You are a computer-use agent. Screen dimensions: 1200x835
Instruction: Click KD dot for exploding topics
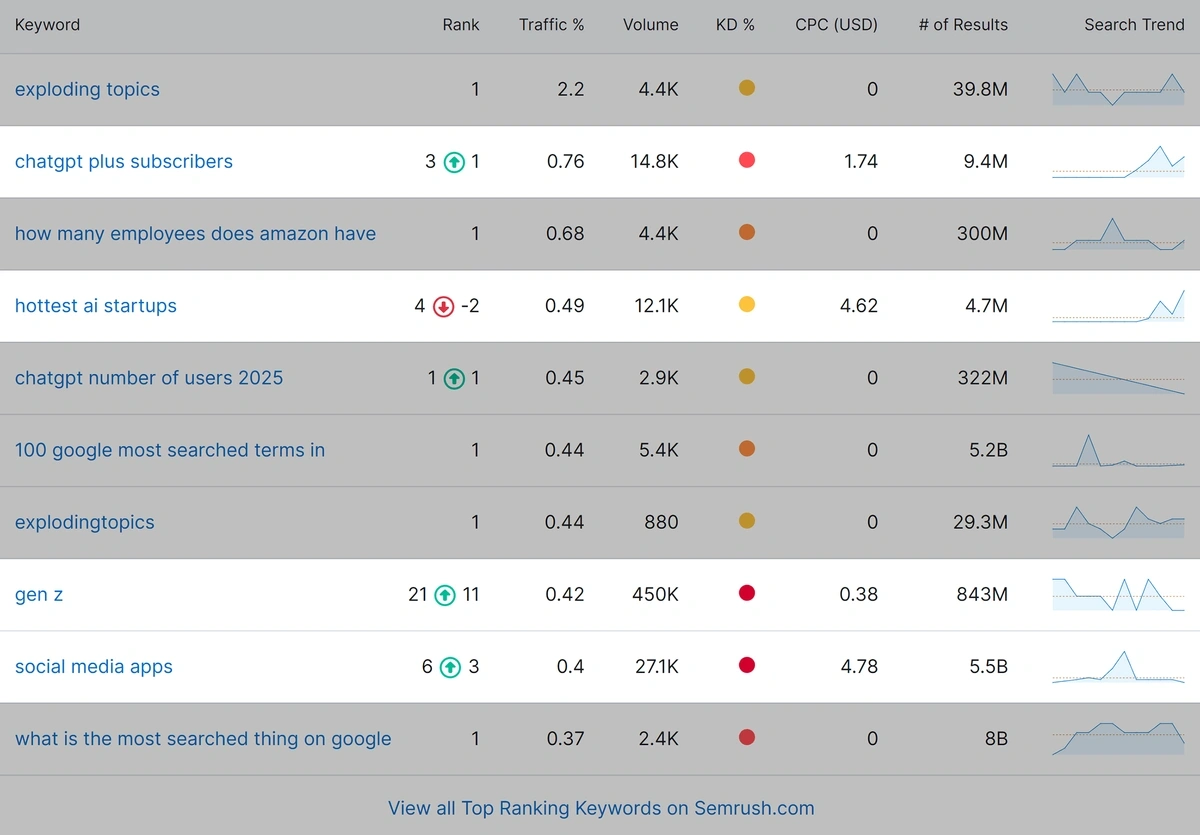747,88
